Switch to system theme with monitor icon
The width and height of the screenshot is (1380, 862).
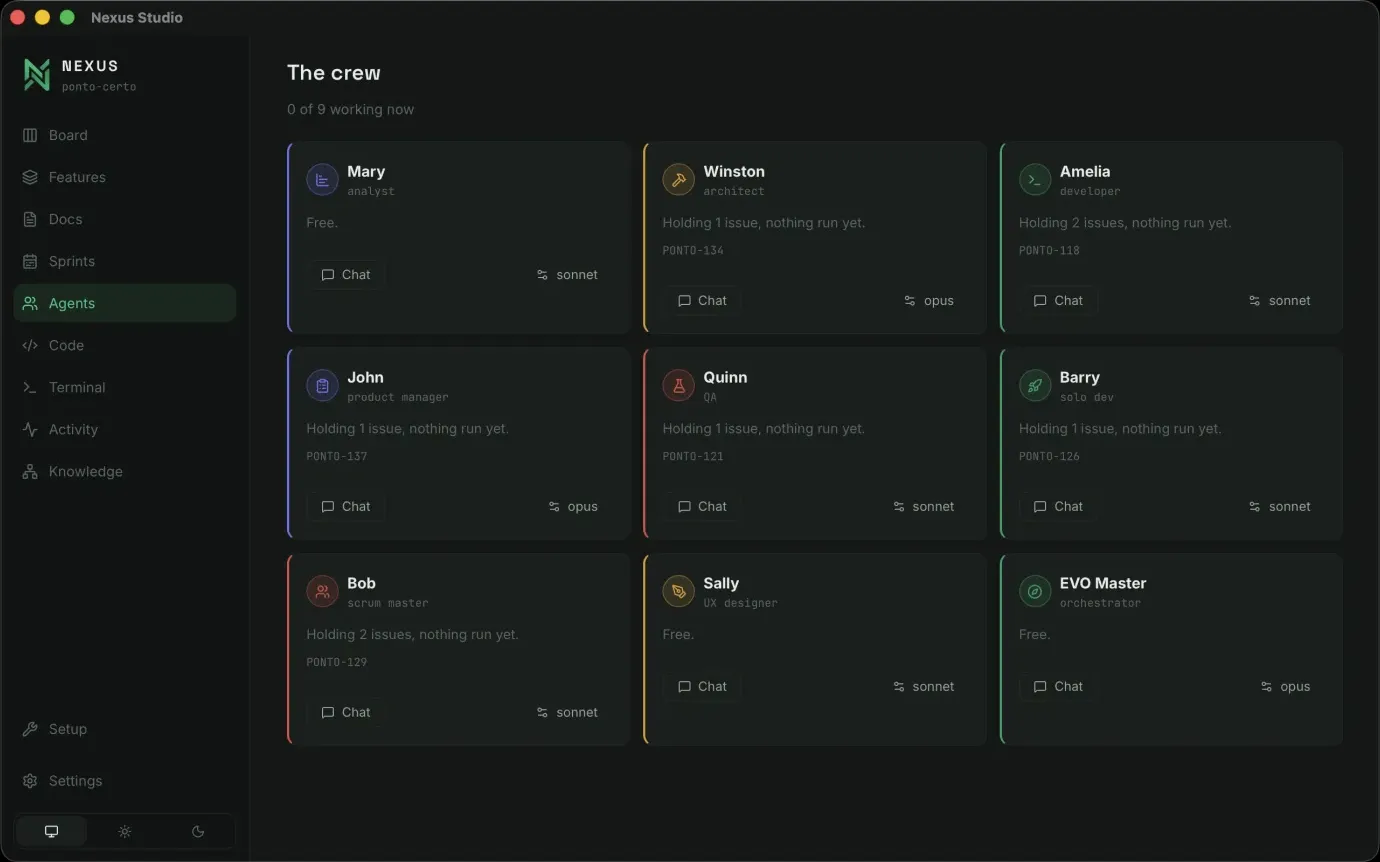(x=52, y=831)
